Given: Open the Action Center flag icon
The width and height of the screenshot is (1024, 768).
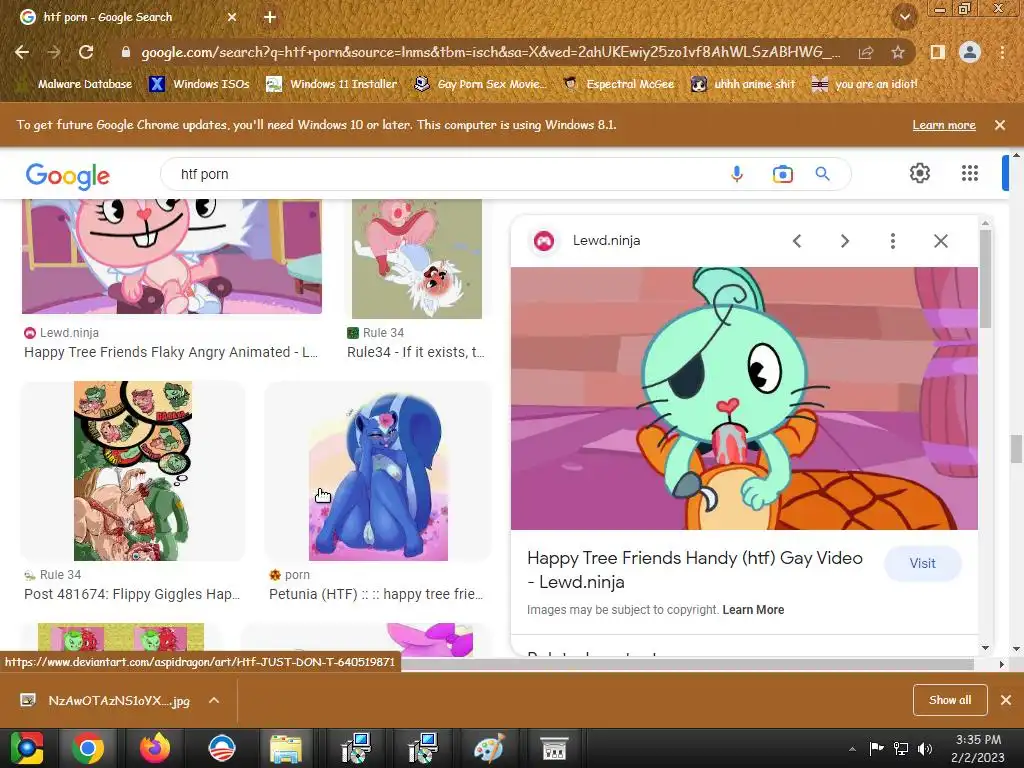Looking at the screenshot, I should pyautogui.click(x=876, y=748).
